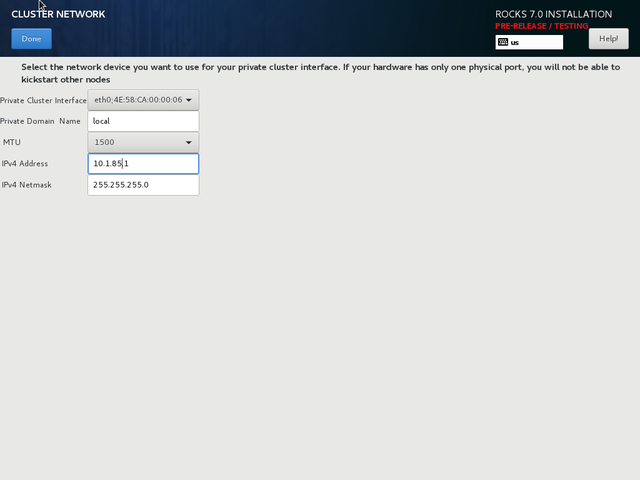The height and width of the screenshot is (480, 640).
Task: Open the Help! dialog
Action: (x=608, y=39)
